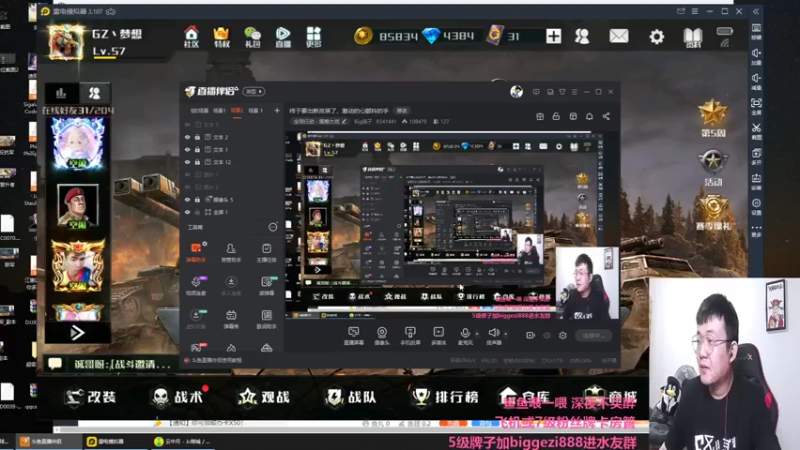Click the plus button to add currency

[554, 36]
